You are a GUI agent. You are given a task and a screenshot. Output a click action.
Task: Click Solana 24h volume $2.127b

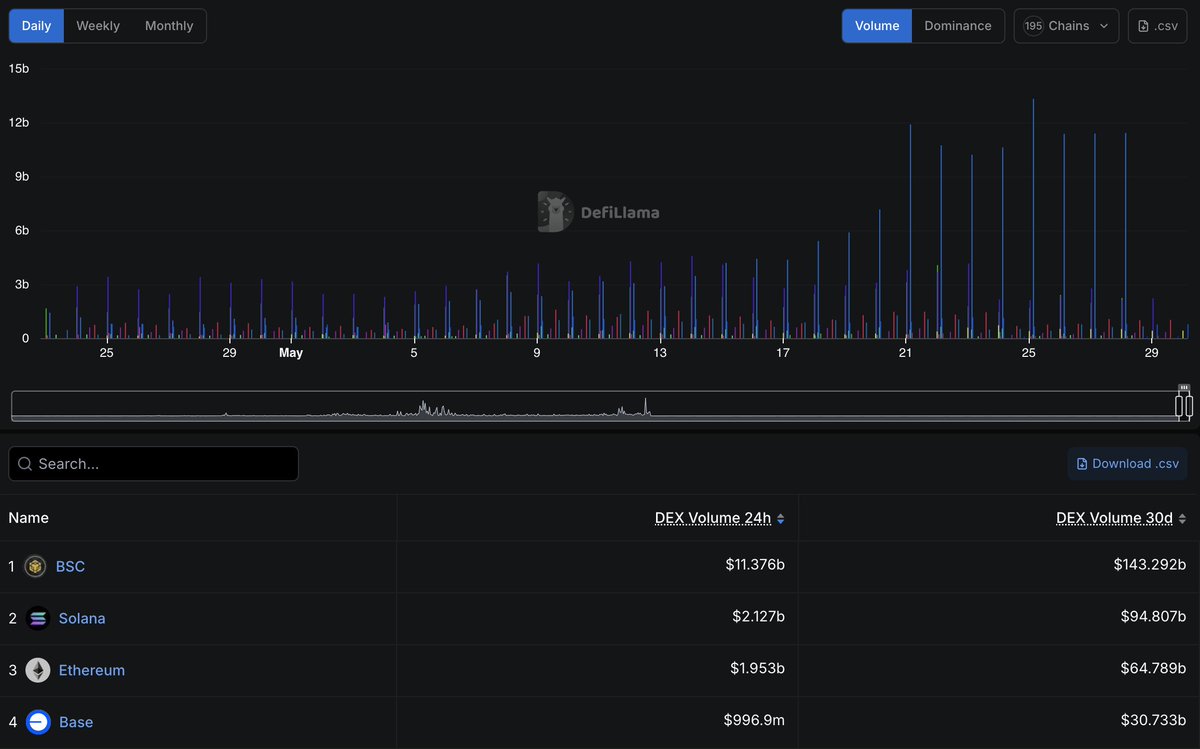(758, 618)
